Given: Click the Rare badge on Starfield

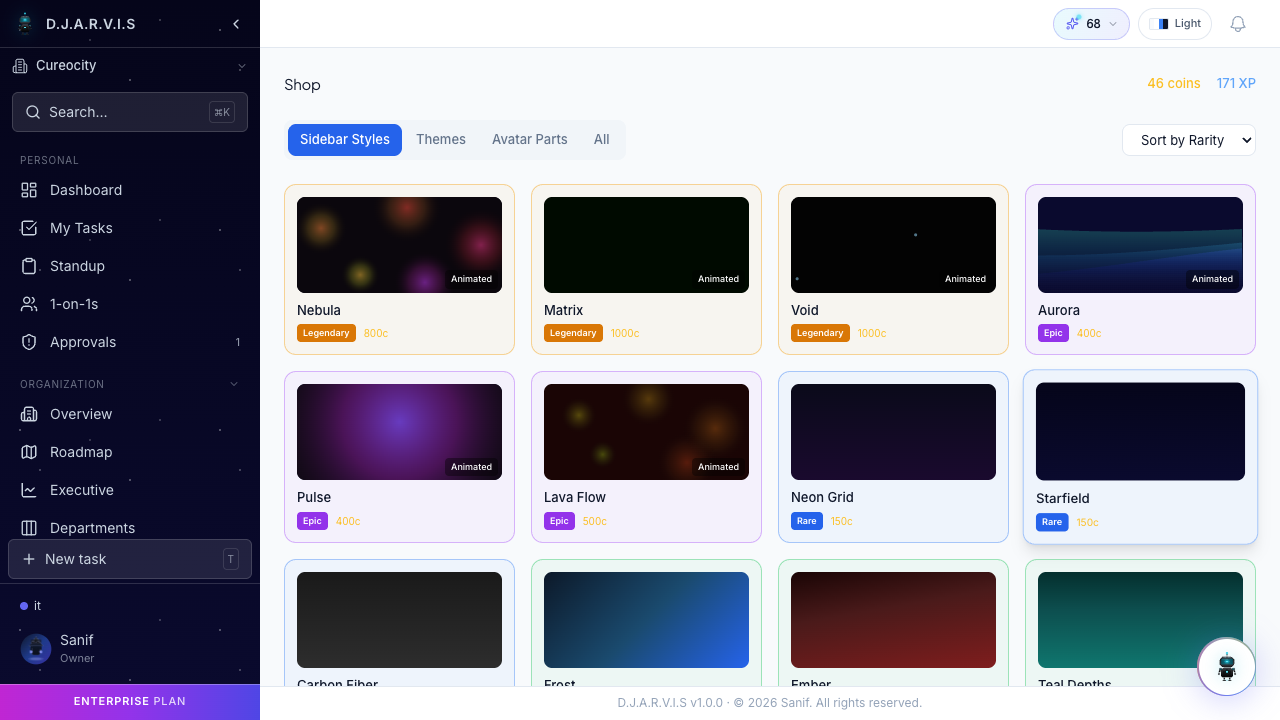Looking at the screenshot, I should [1052, 522].
